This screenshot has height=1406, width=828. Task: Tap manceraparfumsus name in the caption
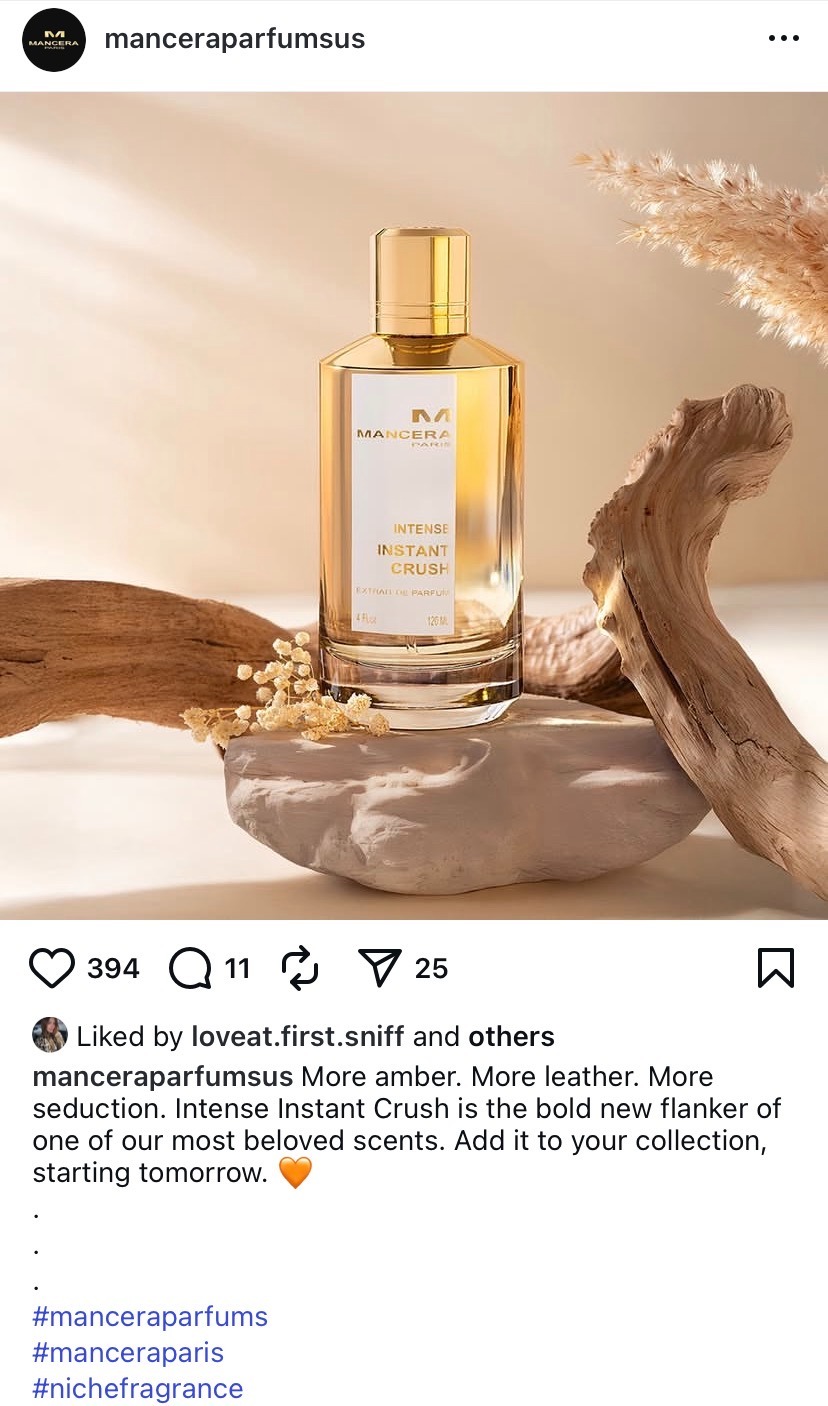[163, 1077]
